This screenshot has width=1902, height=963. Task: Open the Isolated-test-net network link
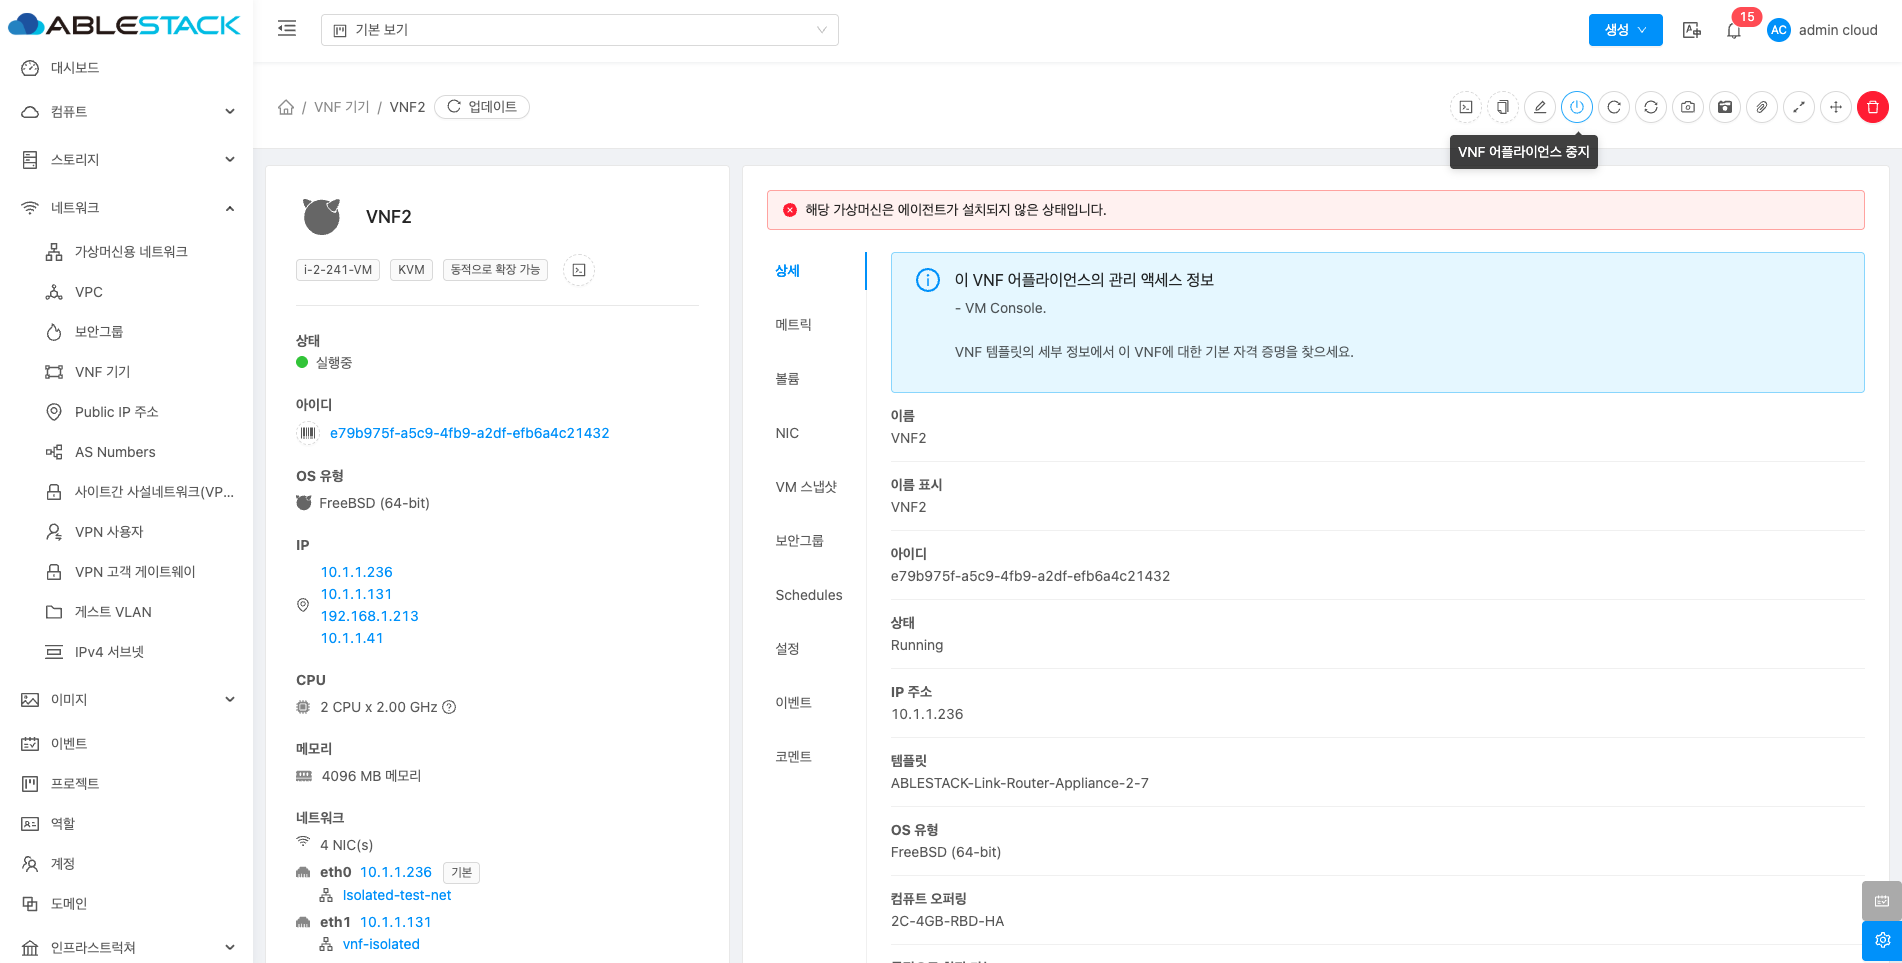[397, 896]
